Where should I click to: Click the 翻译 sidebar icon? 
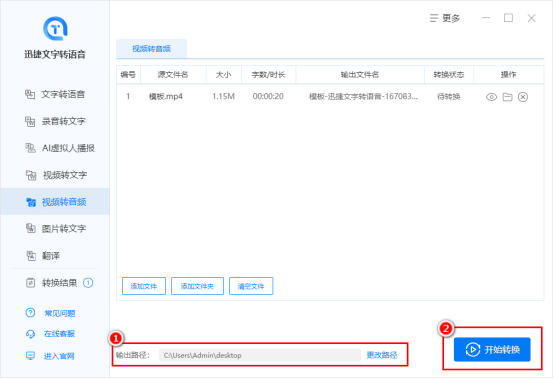31,255
